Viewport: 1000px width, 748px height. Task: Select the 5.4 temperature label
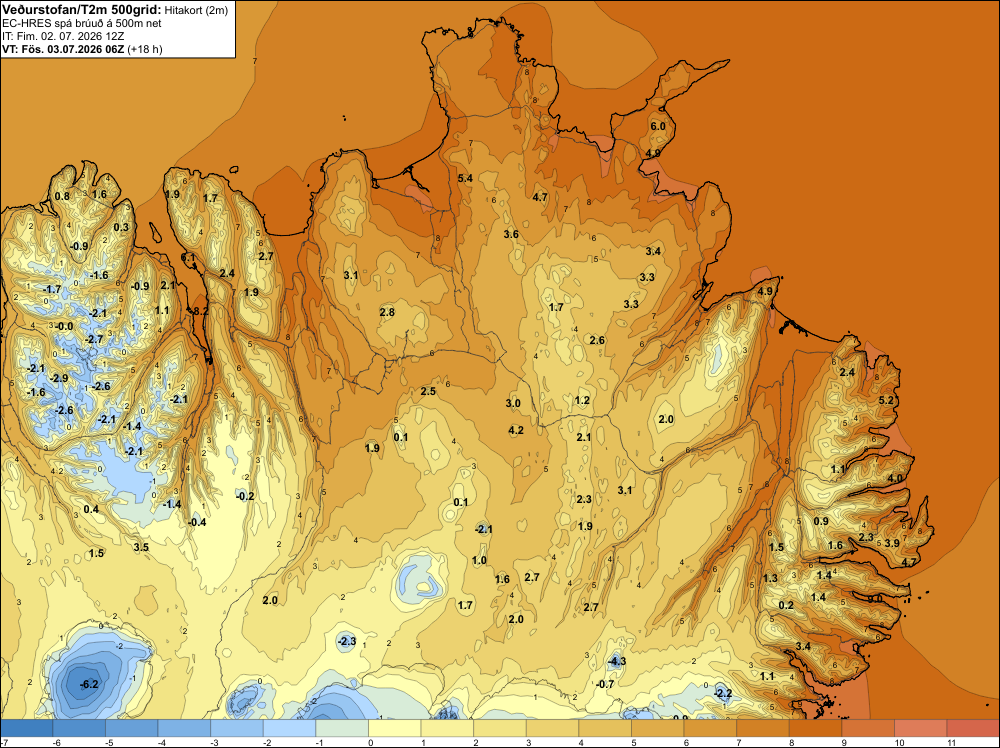click(466, 178)
